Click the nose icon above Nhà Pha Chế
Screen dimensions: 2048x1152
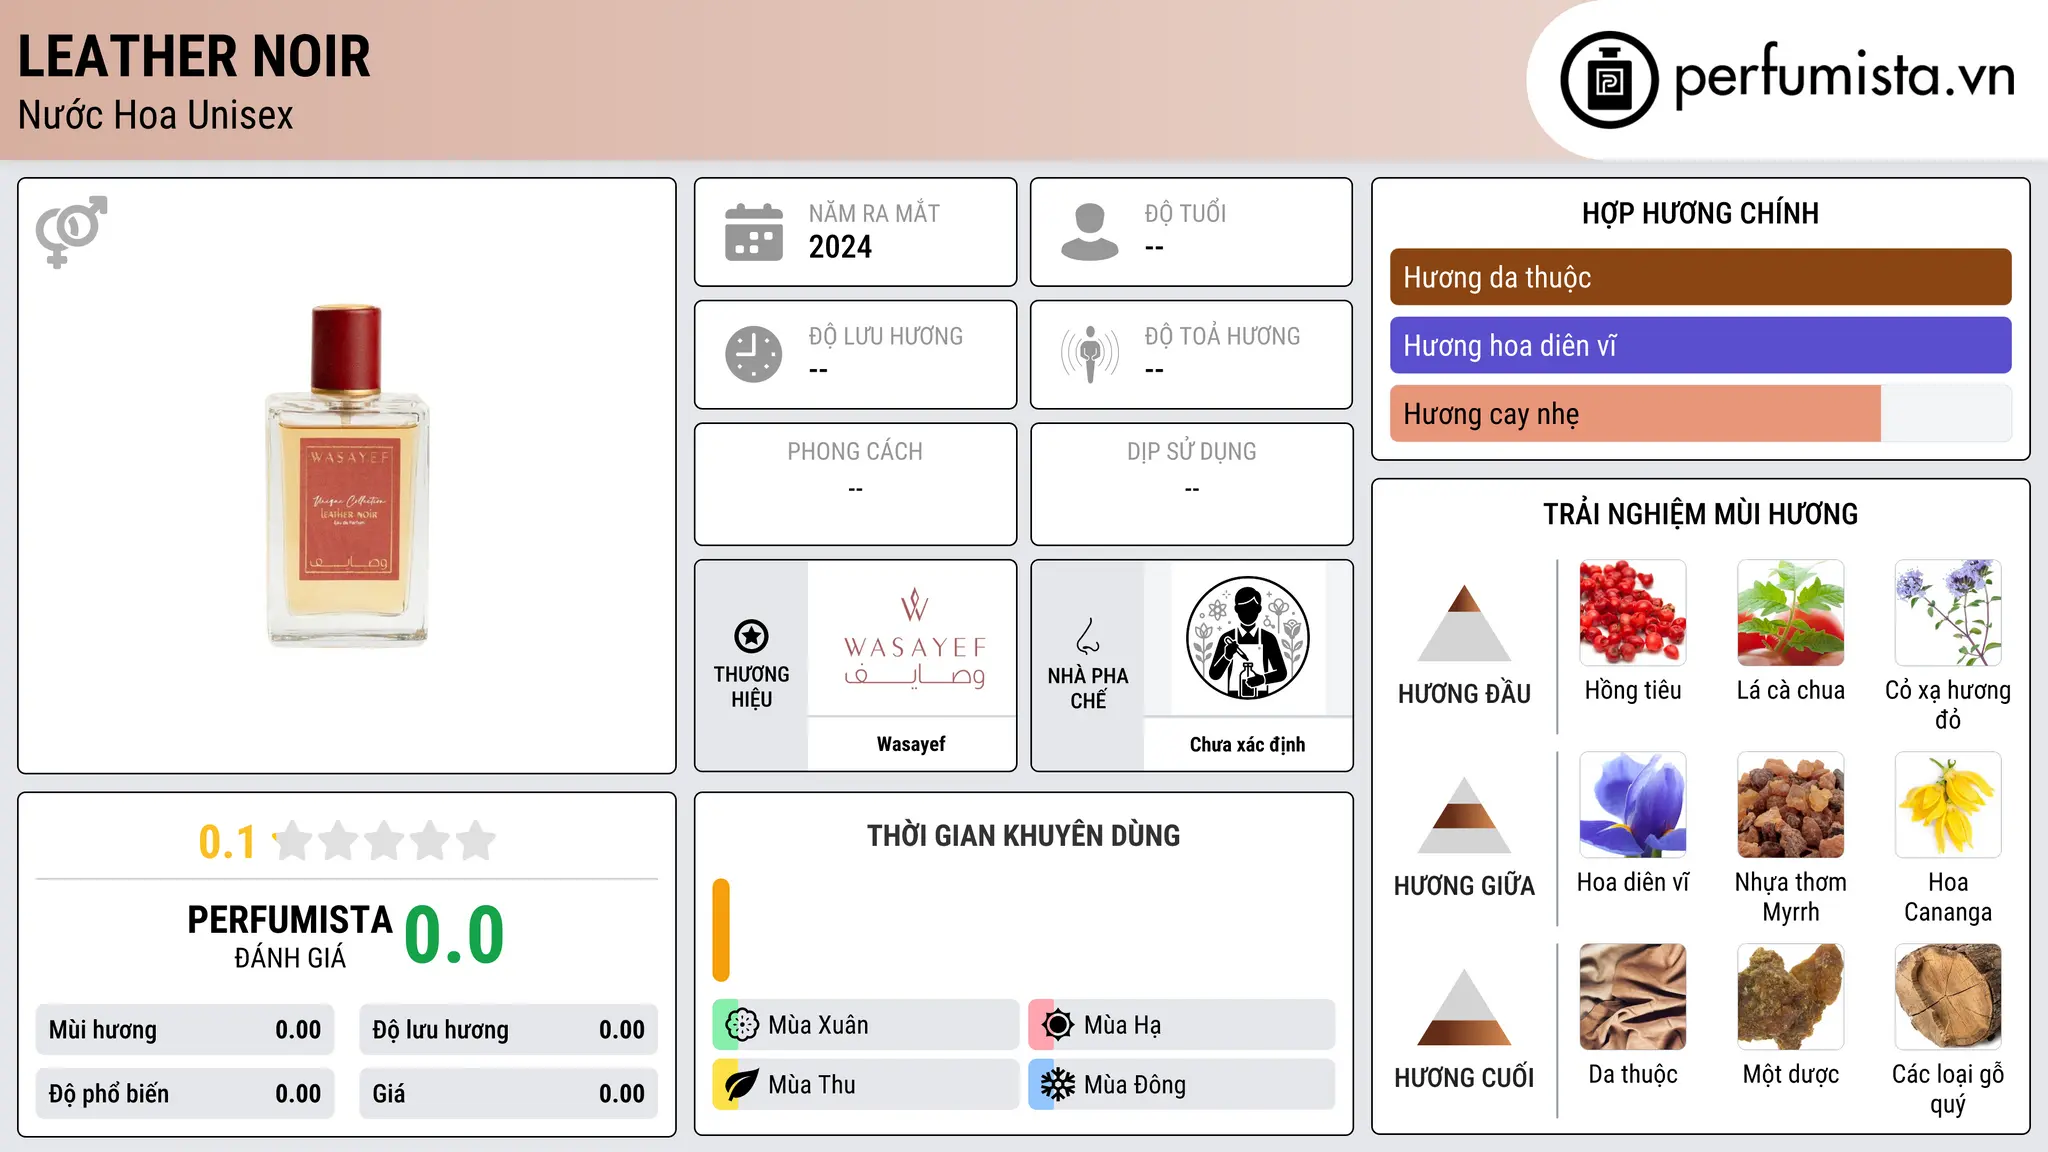[x=1088, y=636]
